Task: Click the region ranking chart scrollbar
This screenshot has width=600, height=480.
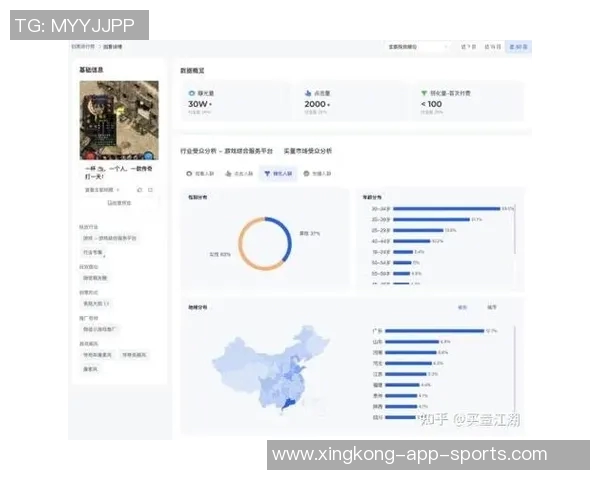Action: coord(515,369)
